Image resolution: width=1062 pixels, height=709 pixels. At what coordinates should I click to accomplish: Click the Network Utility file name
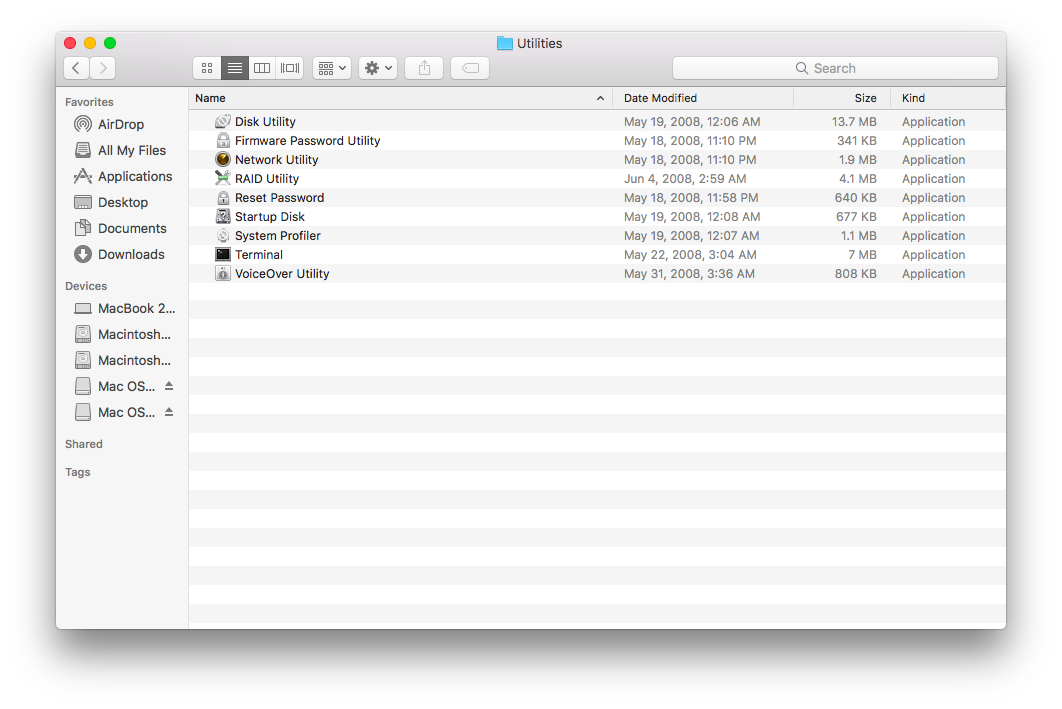[x=276, y=159]
